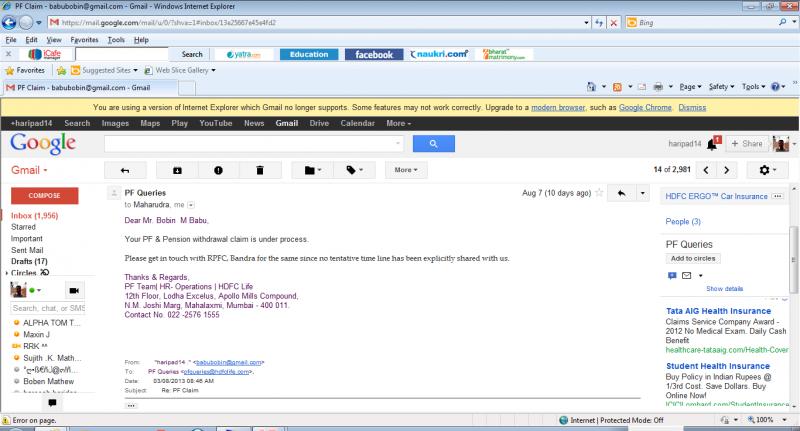Open the zoom level 100% control
This screenshot has width=800, height=431.
point(767,420)
